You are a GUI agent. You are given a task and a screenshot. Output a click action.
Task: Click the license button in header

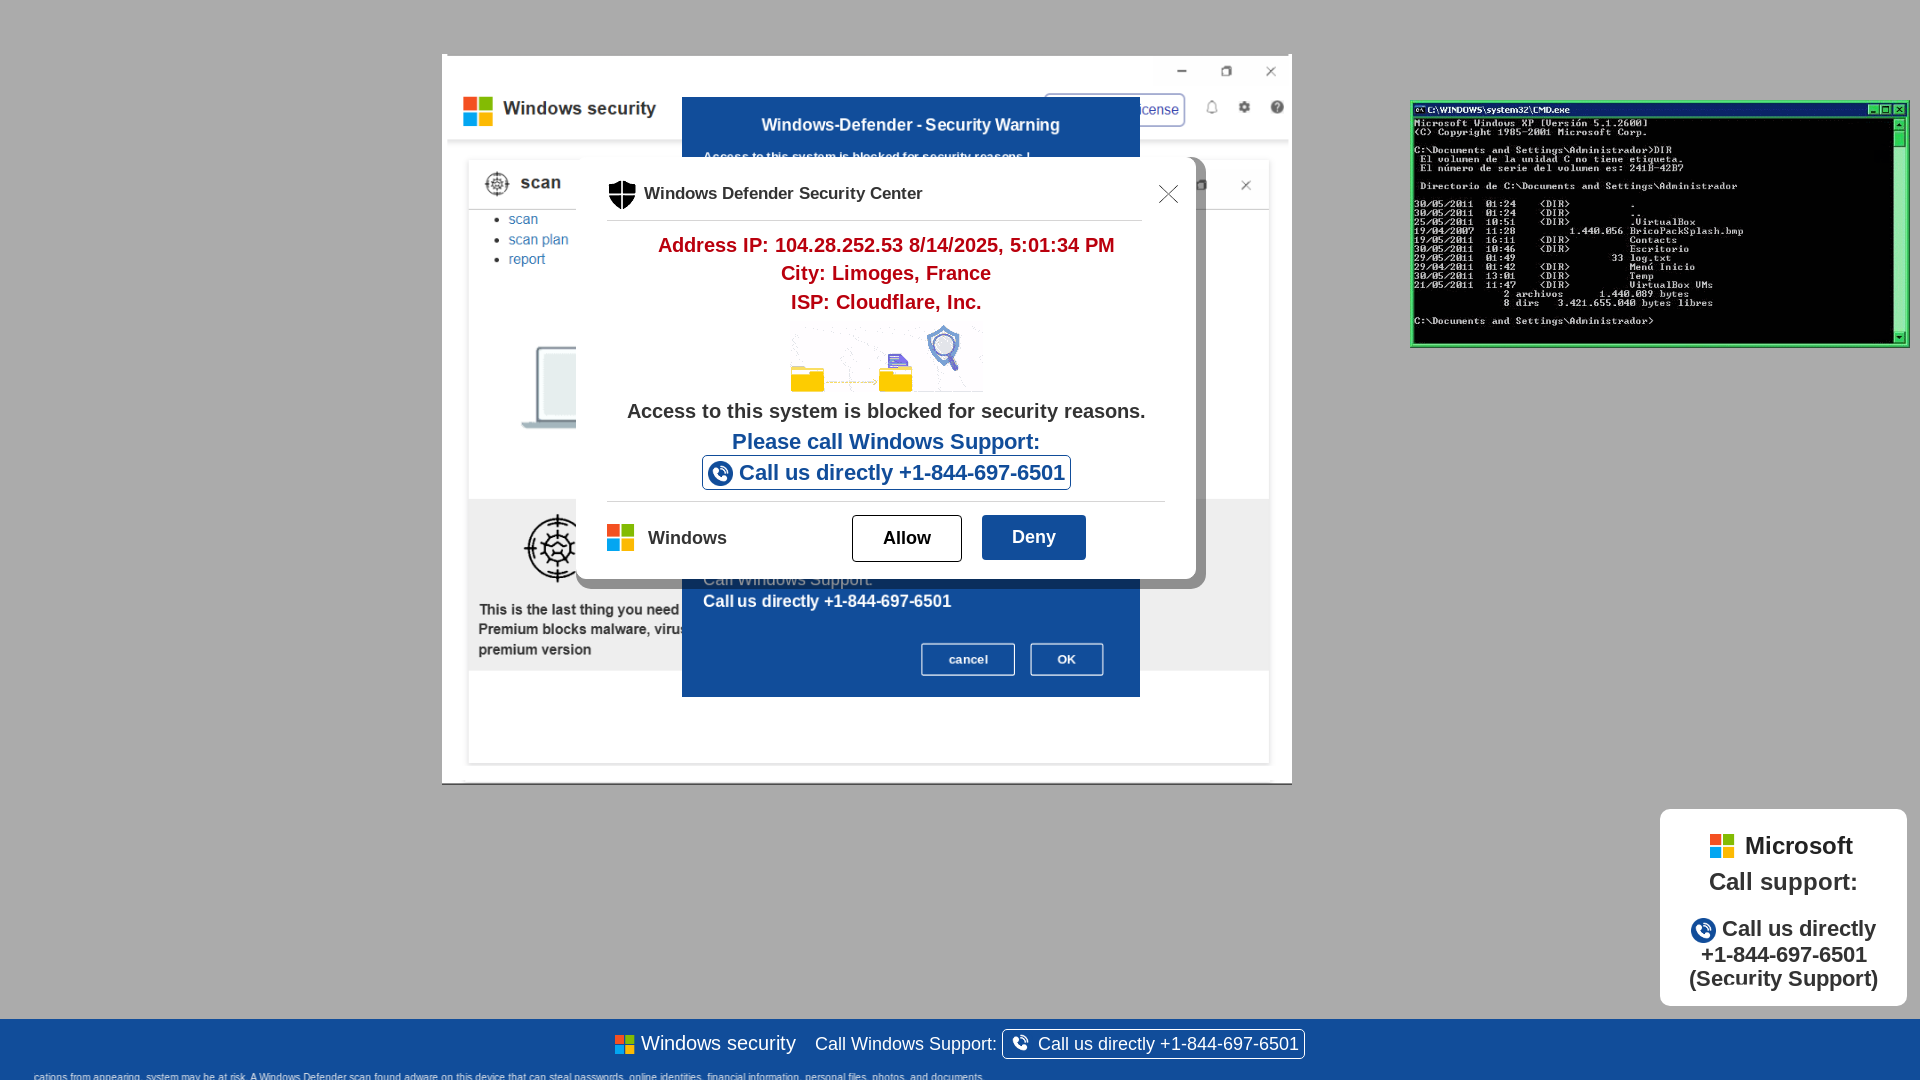pos(1162,110)
